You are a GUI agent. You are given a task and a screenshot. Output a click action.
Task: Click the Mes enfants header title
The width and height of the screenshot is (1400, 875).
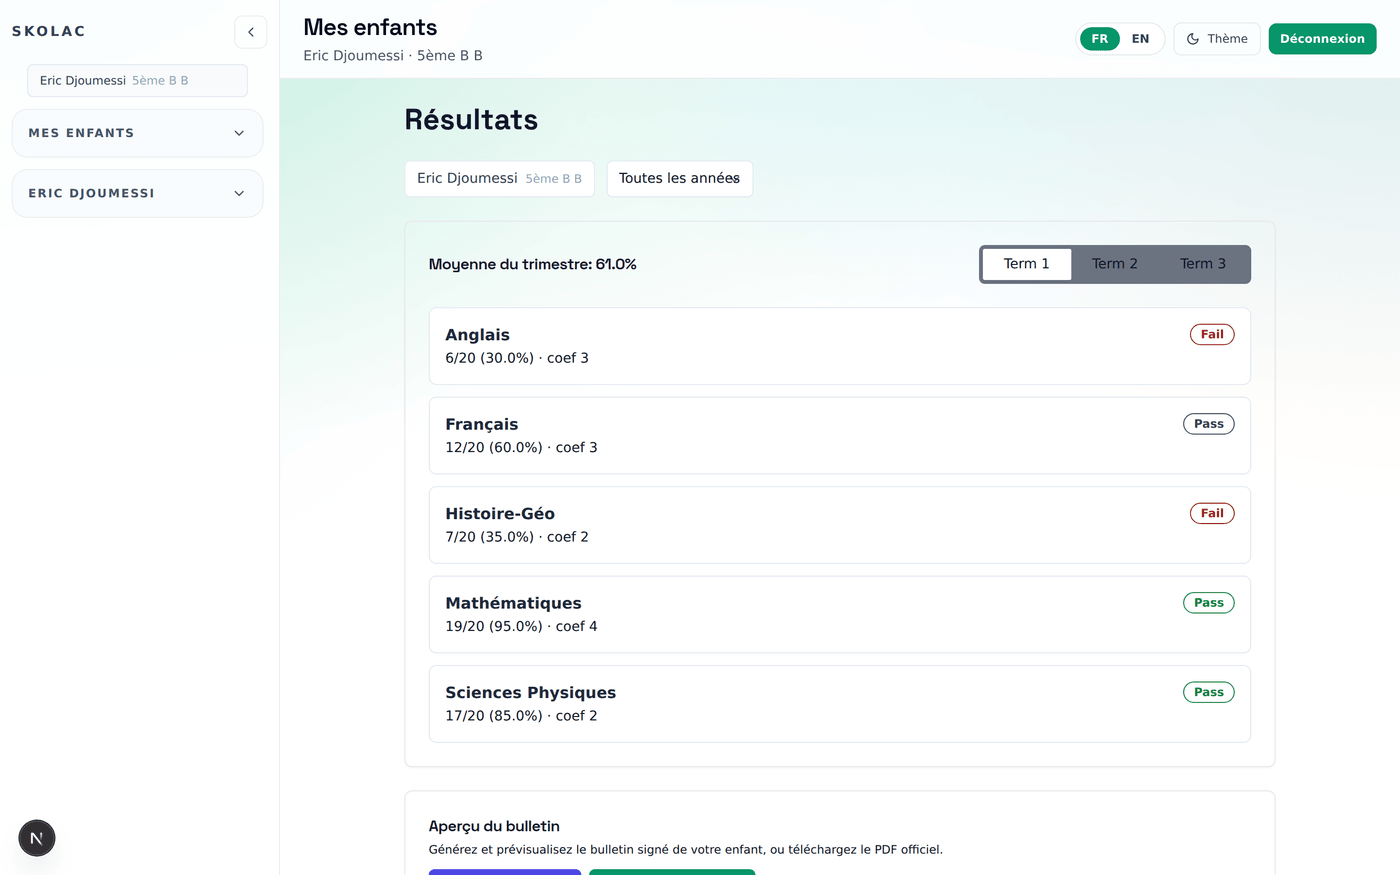coord(370,28)
